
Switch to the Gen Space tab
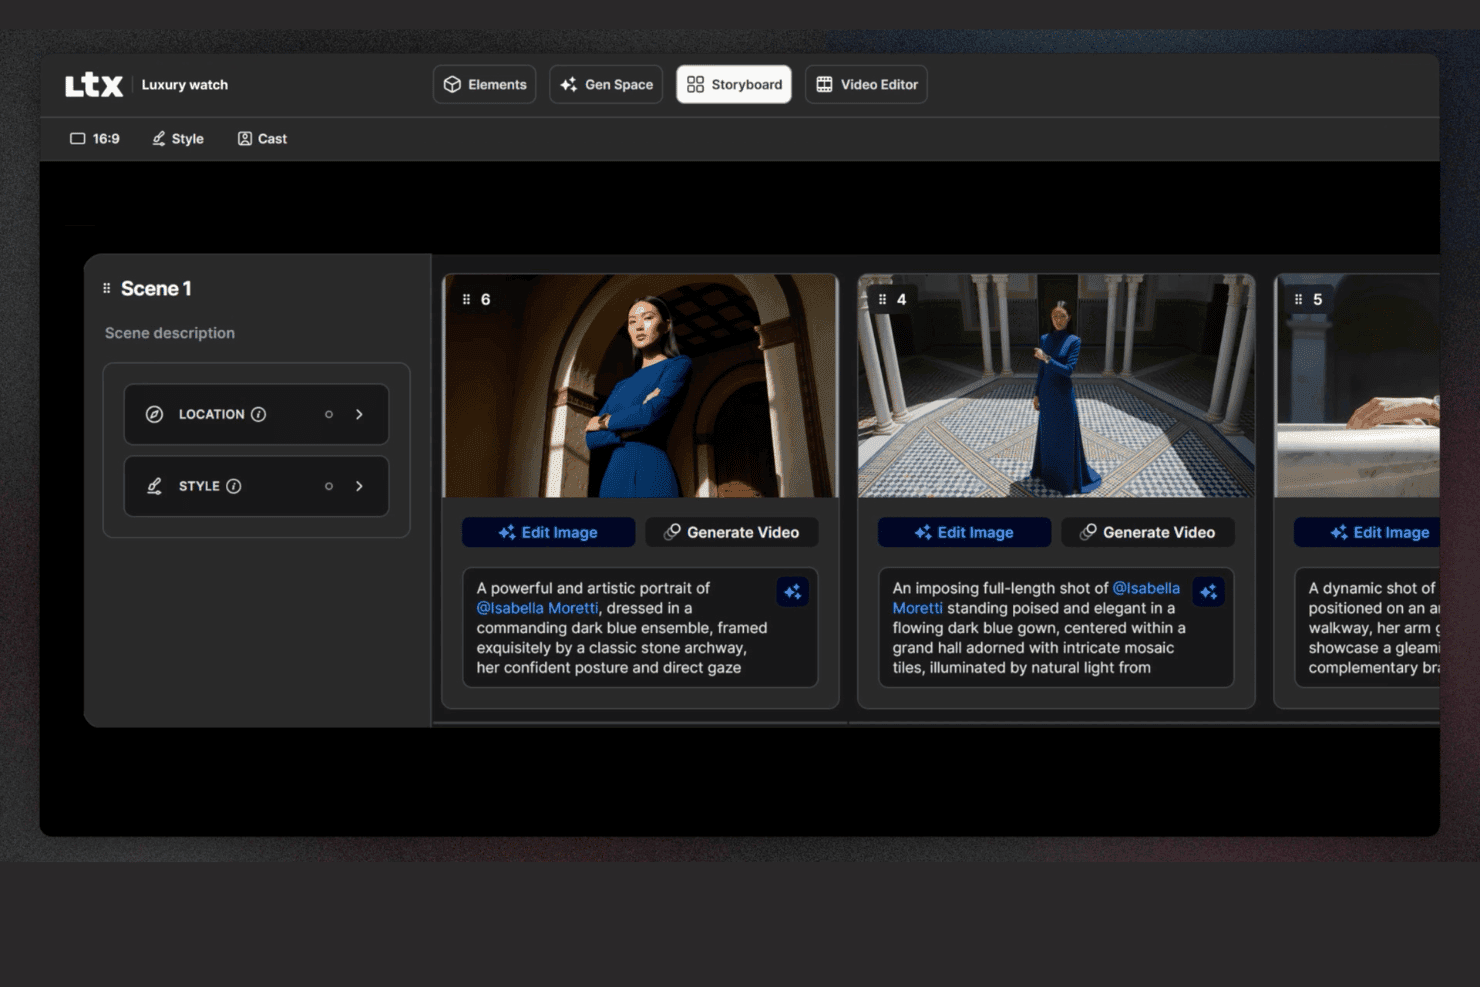pyautogui.click(x=606, y=85)
